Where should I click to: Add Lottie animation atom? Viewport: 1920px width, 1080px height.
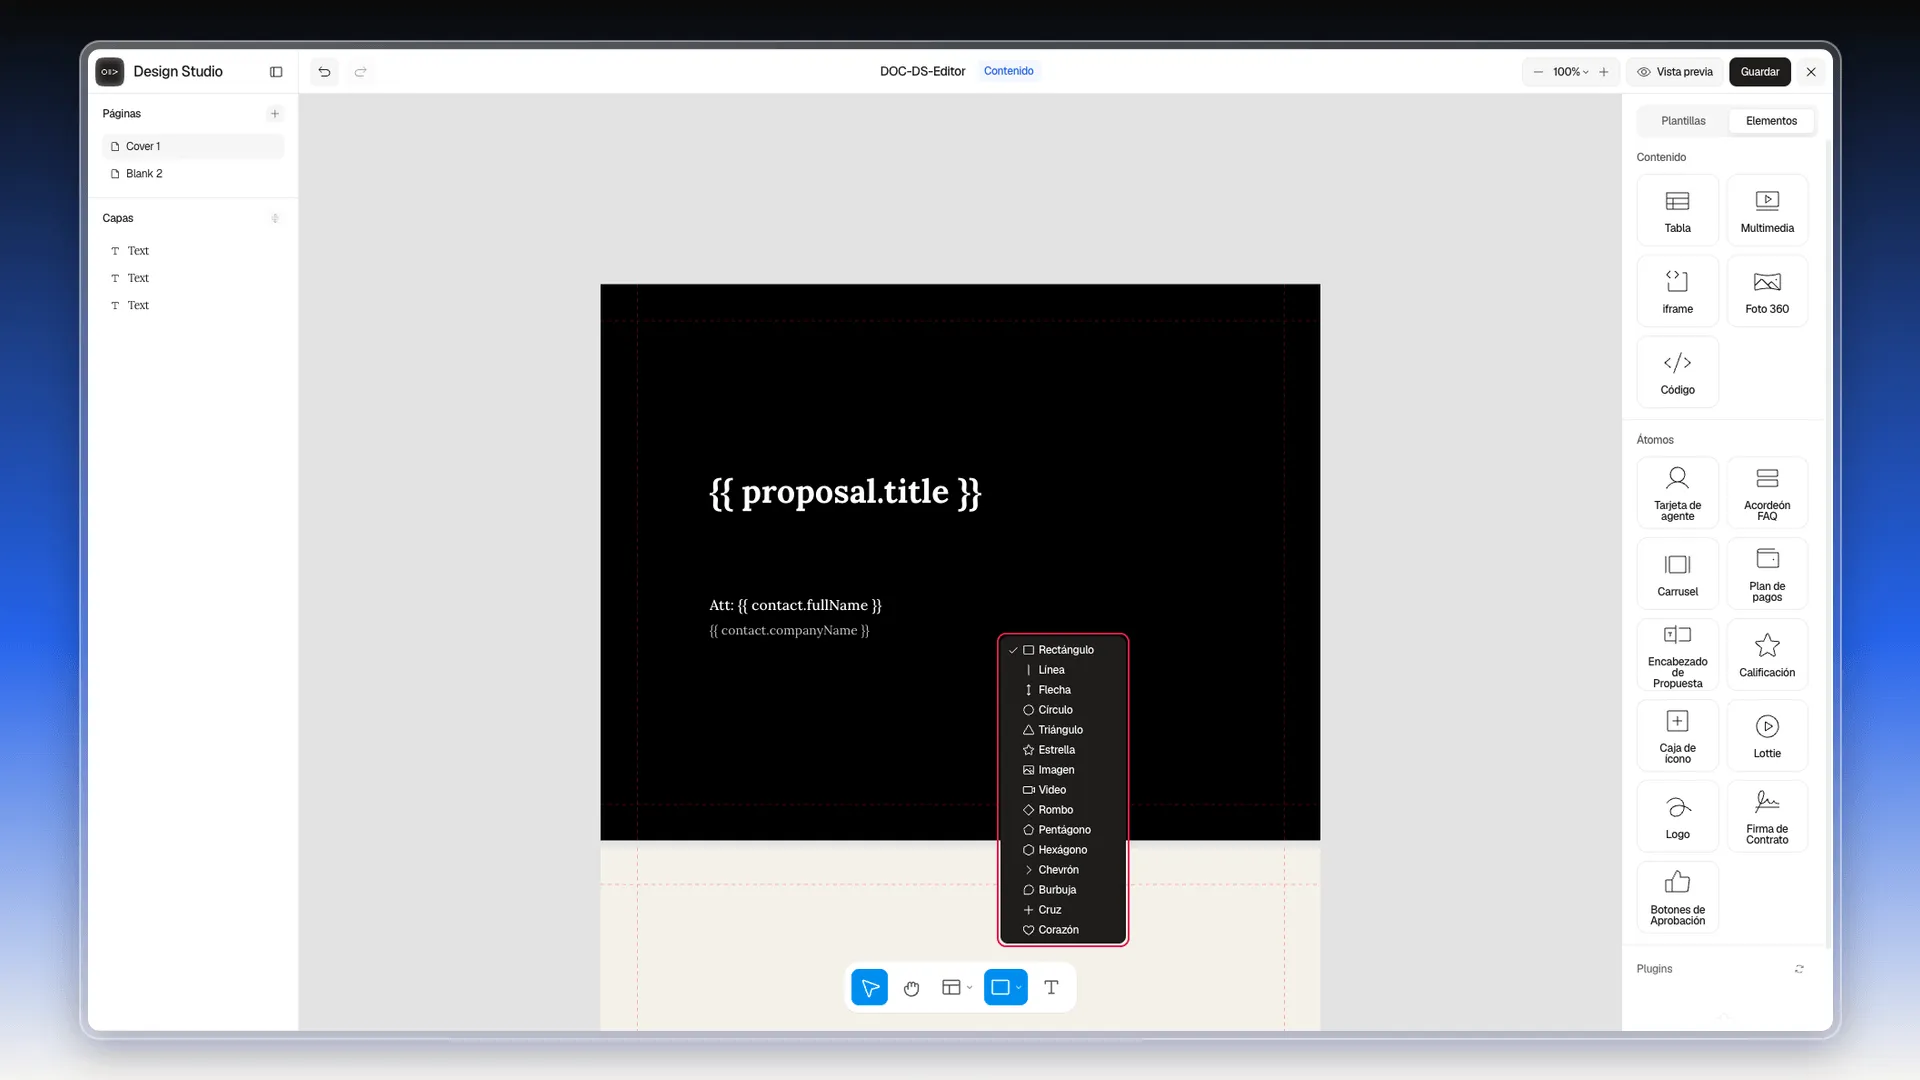pos(1767,737)
